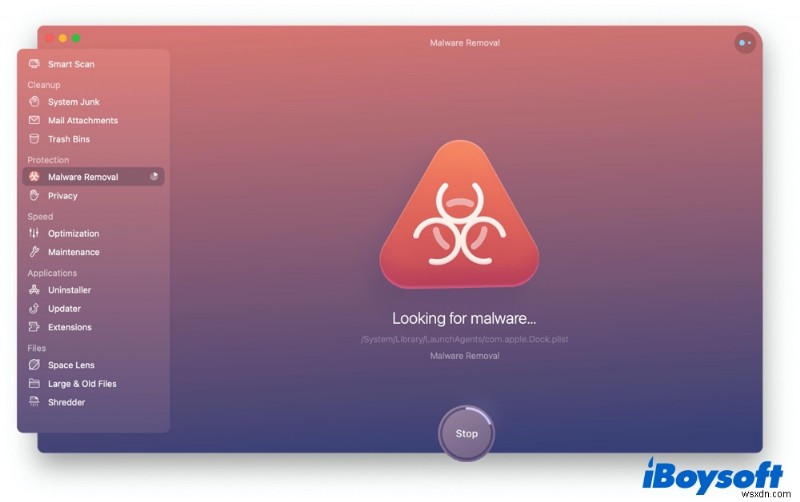Click the Files section header

click(x=37, y=348)
